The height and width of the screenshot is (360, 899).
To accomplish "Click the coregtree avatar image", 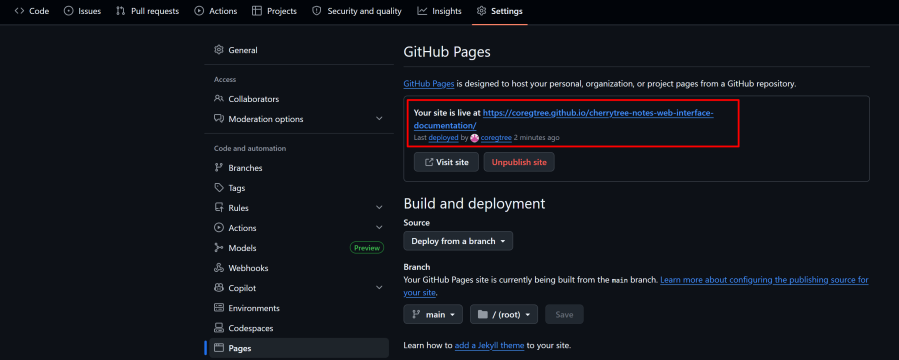I will 474,138.
